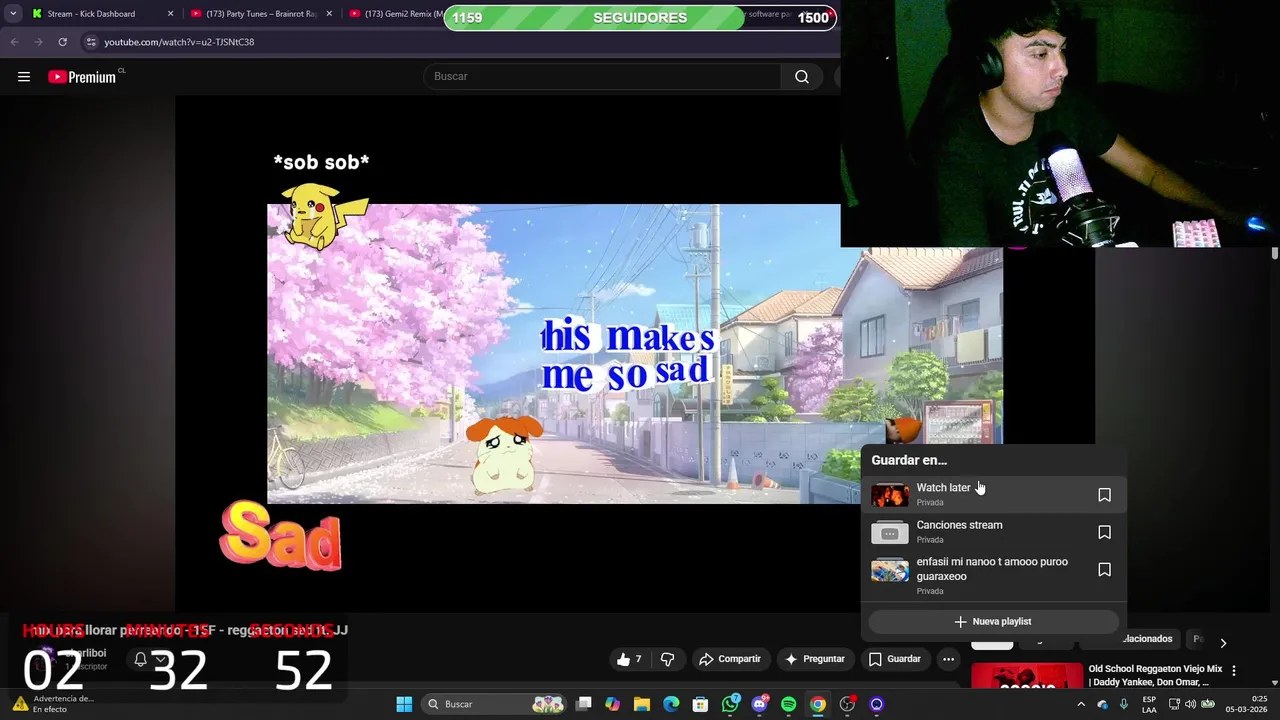Close the Stream - Kick Dashboard tab
This screenshot has width=1280, height=720.
point(170,14)
